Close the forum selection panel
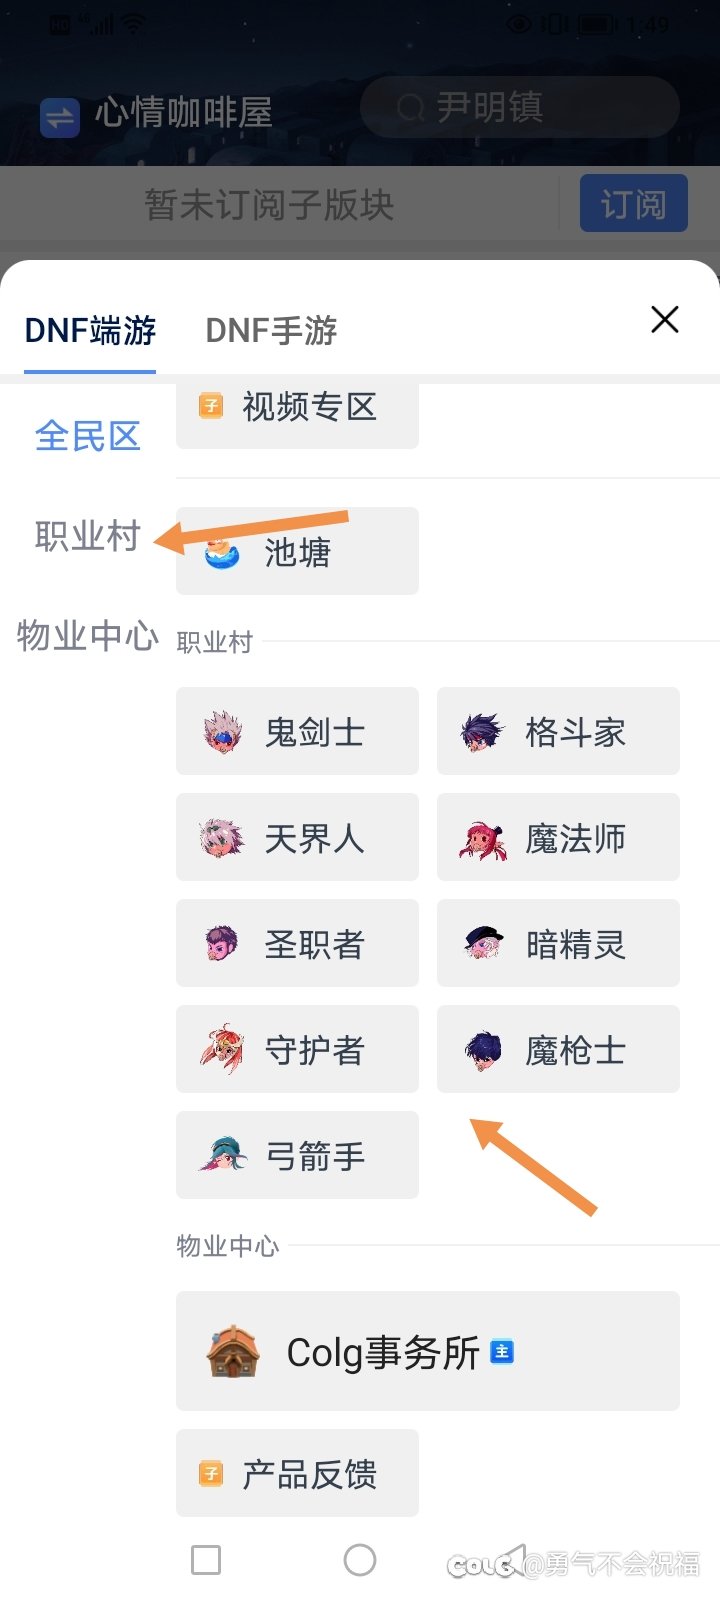Screen dimensions: 720x1600 coord(665,320)
